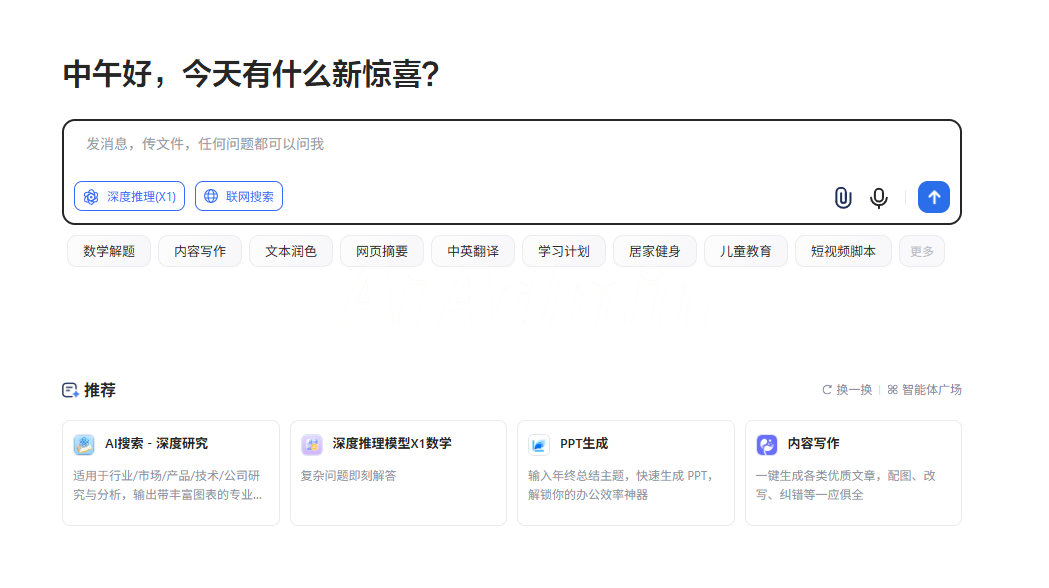Click the 网页摘要 shortcut chip

(382, 252)
